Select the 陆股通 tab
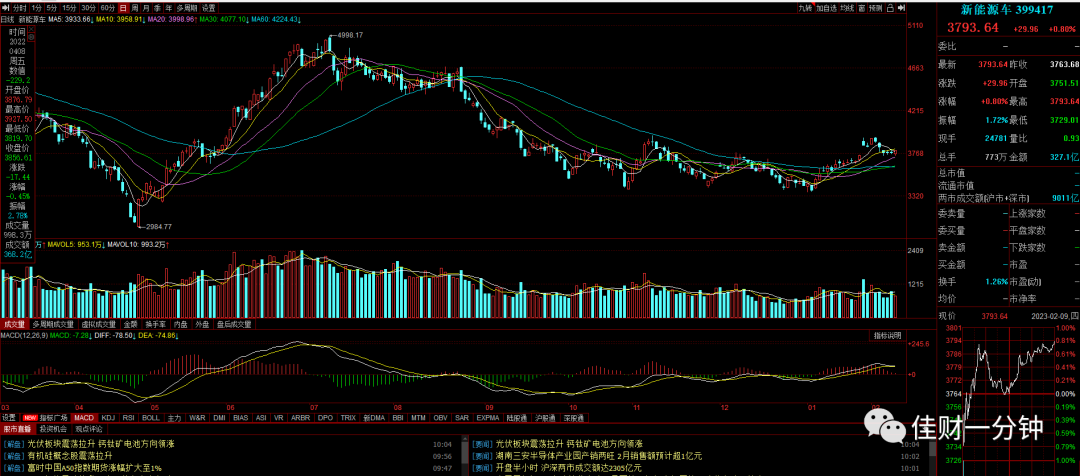The image size is (1080, 476). (517, 417)
